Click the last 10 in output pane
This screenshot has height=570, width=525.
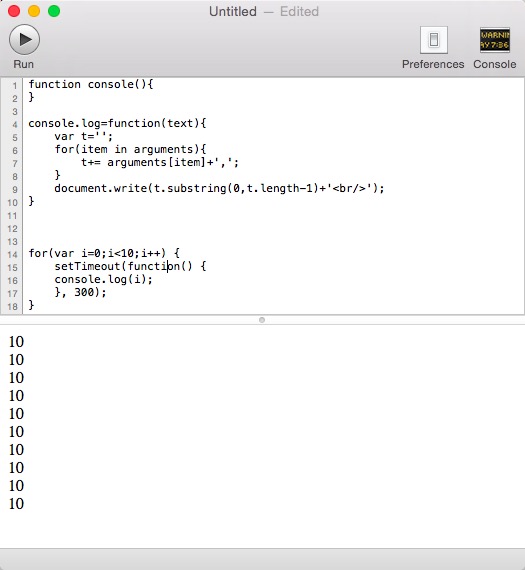click(x=16, y=504)
